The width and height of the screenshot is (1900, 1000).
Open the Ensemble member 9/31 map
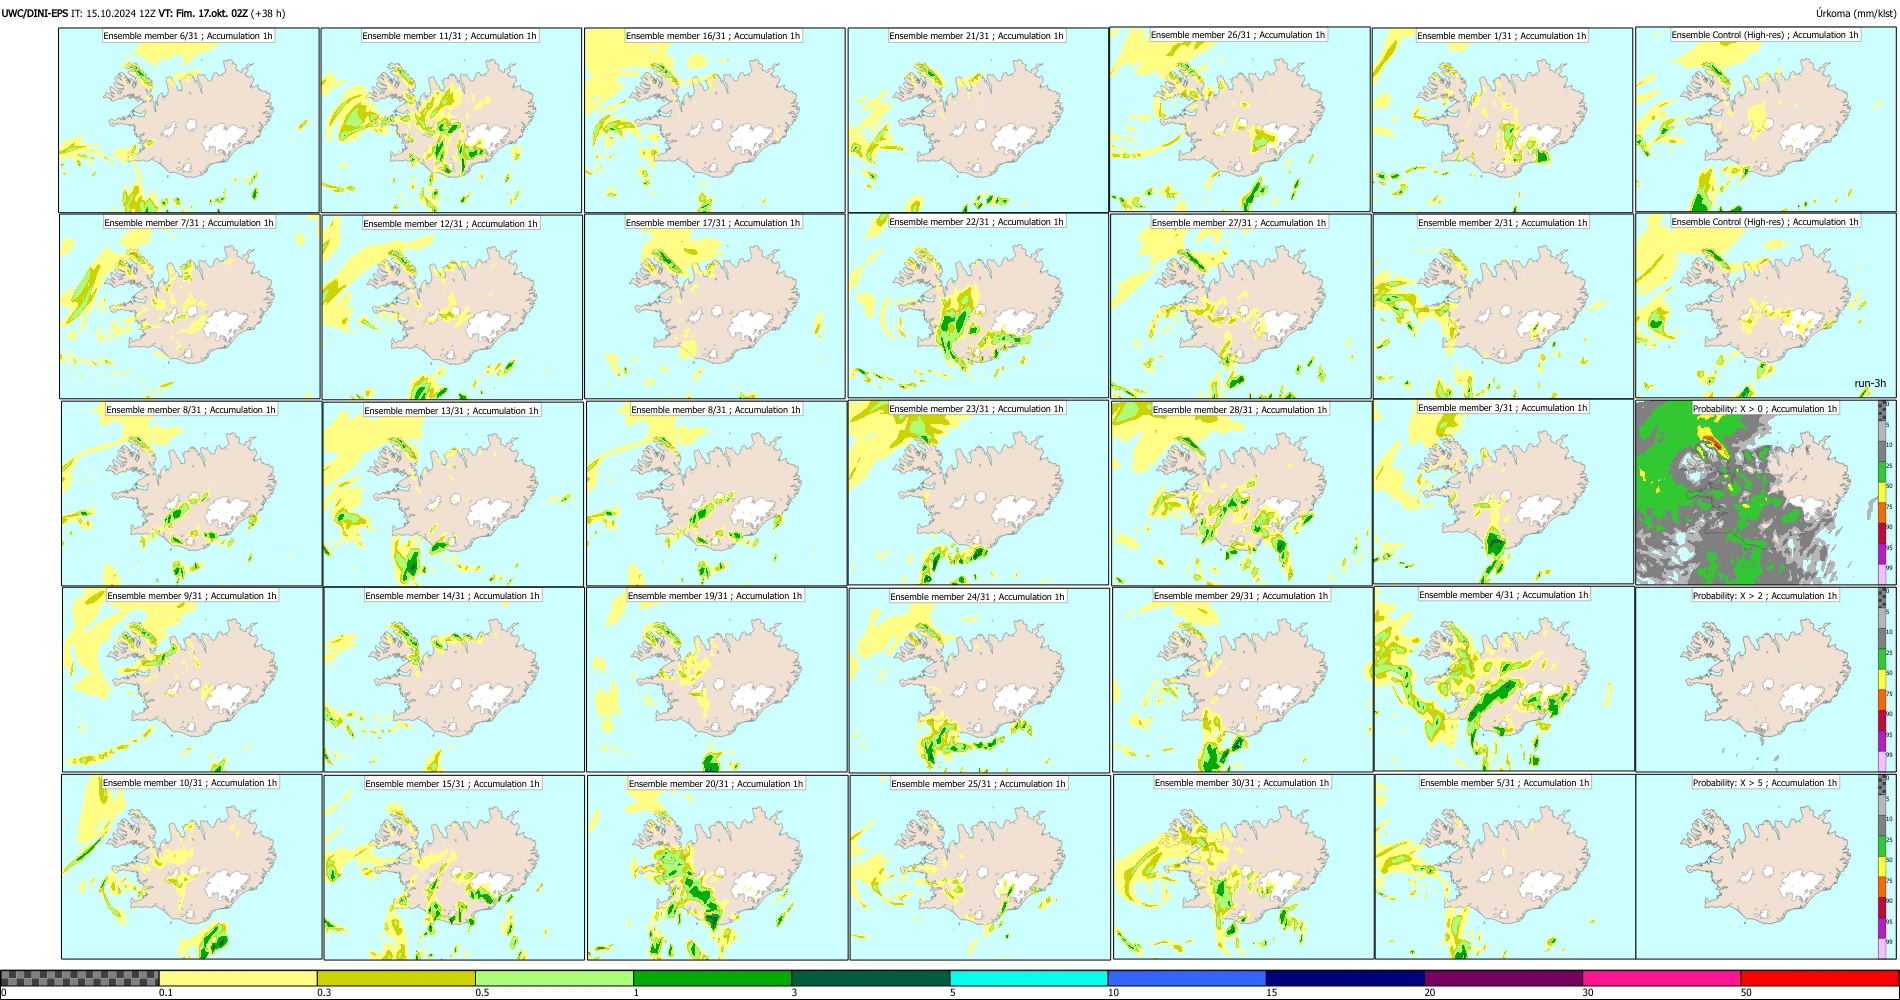coord(192,680)
